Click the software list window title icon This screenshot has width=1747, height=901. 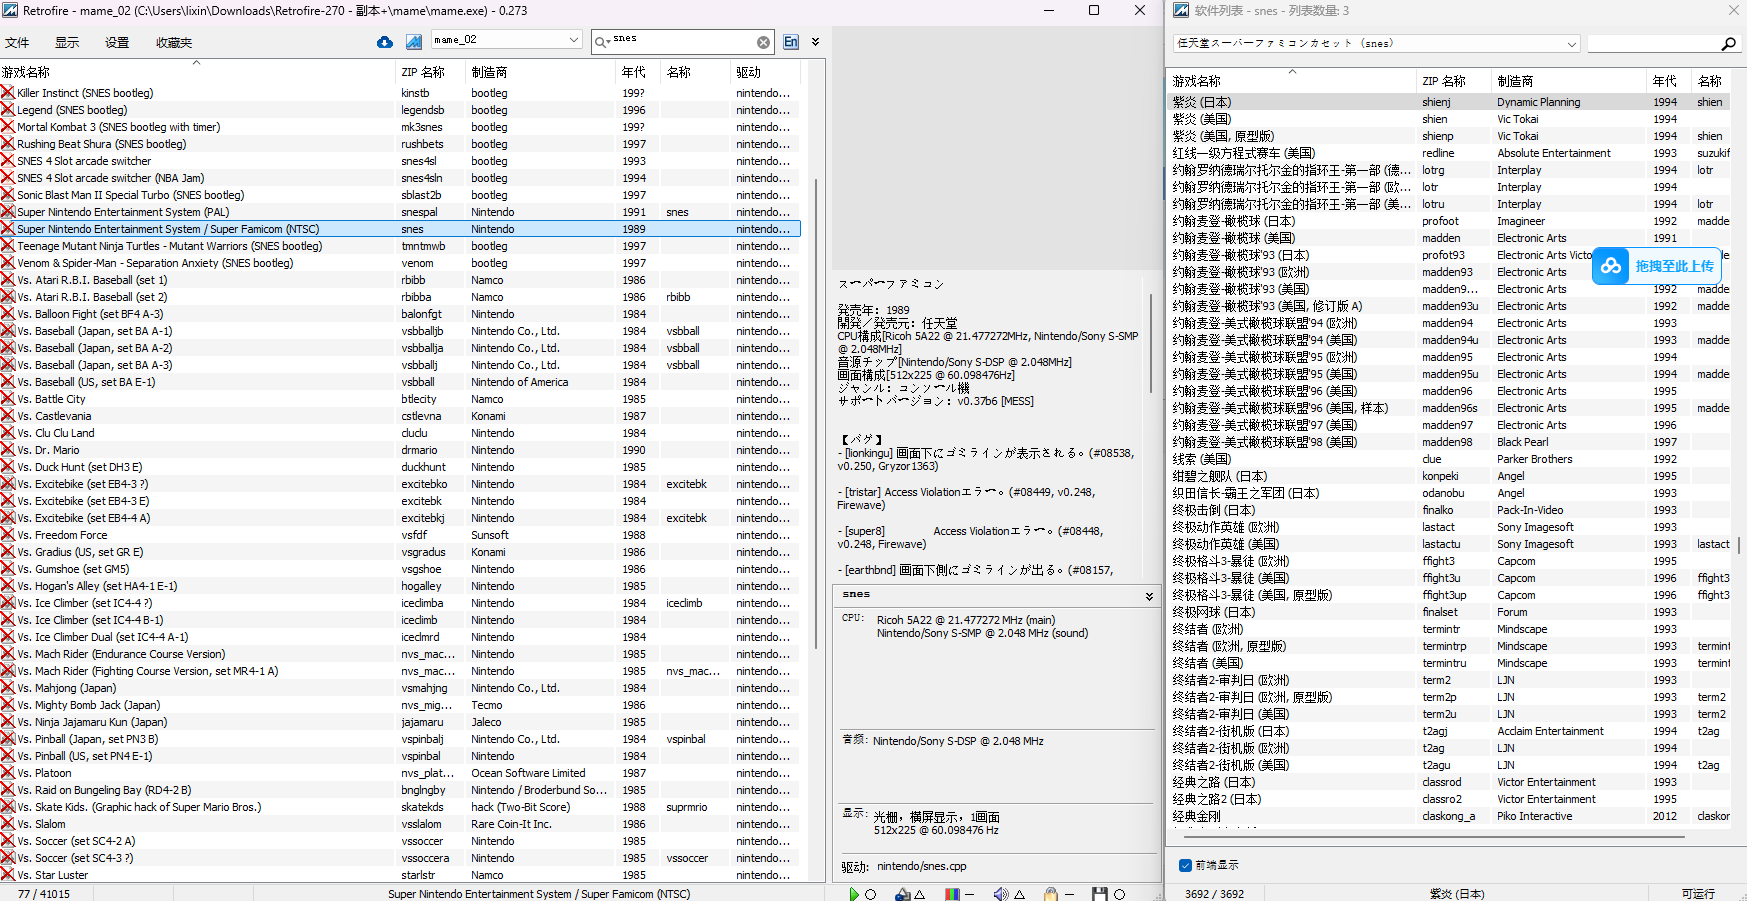coord(1181,10)
